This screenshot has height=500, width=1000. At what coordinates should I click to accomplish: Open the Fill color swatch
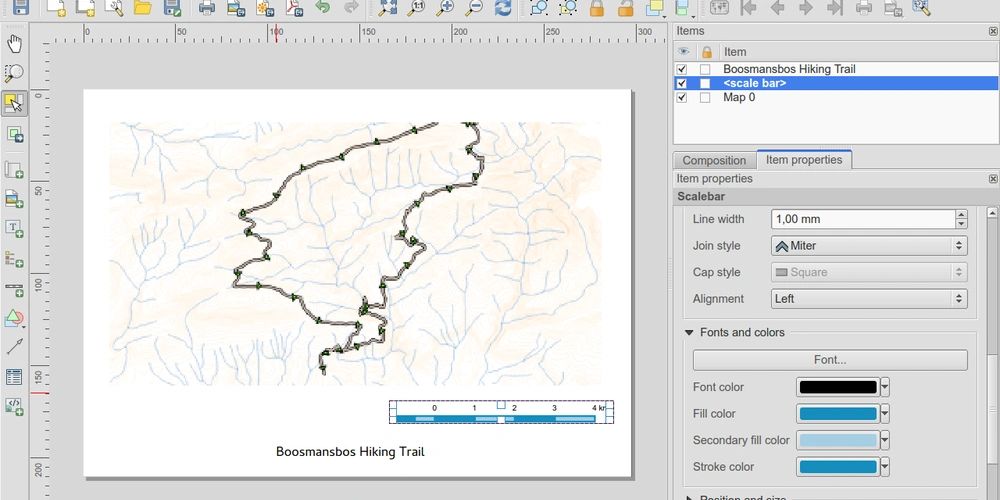[x=838, y=414]
